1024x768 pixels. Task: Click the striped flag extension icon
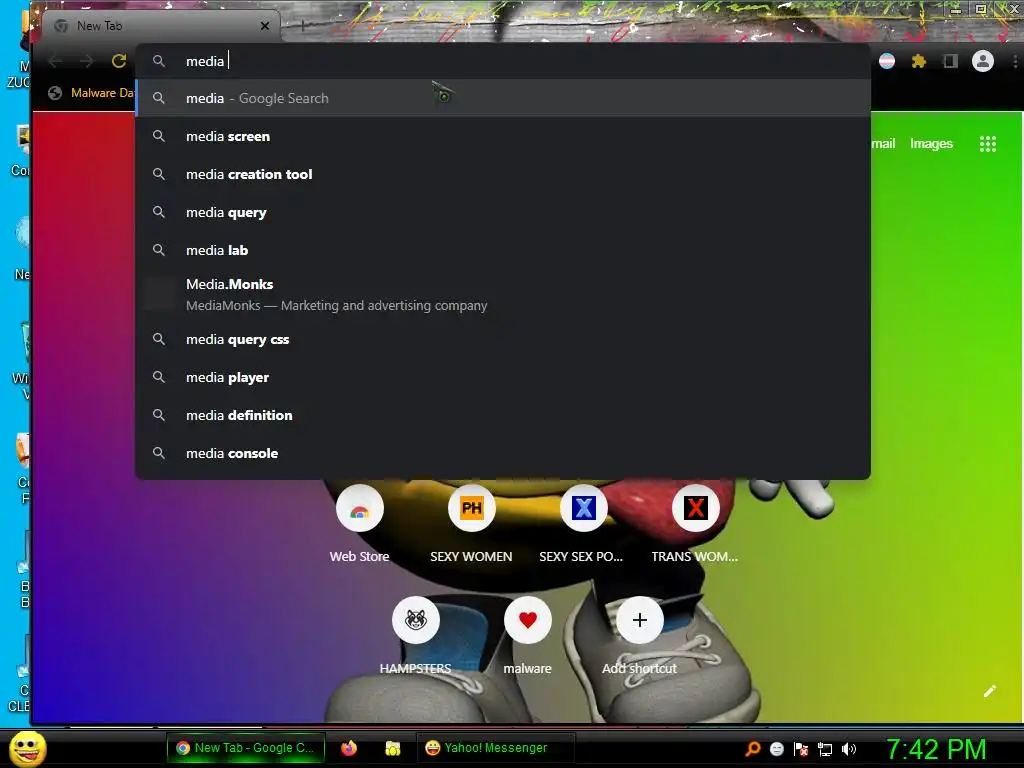point(887,61)
